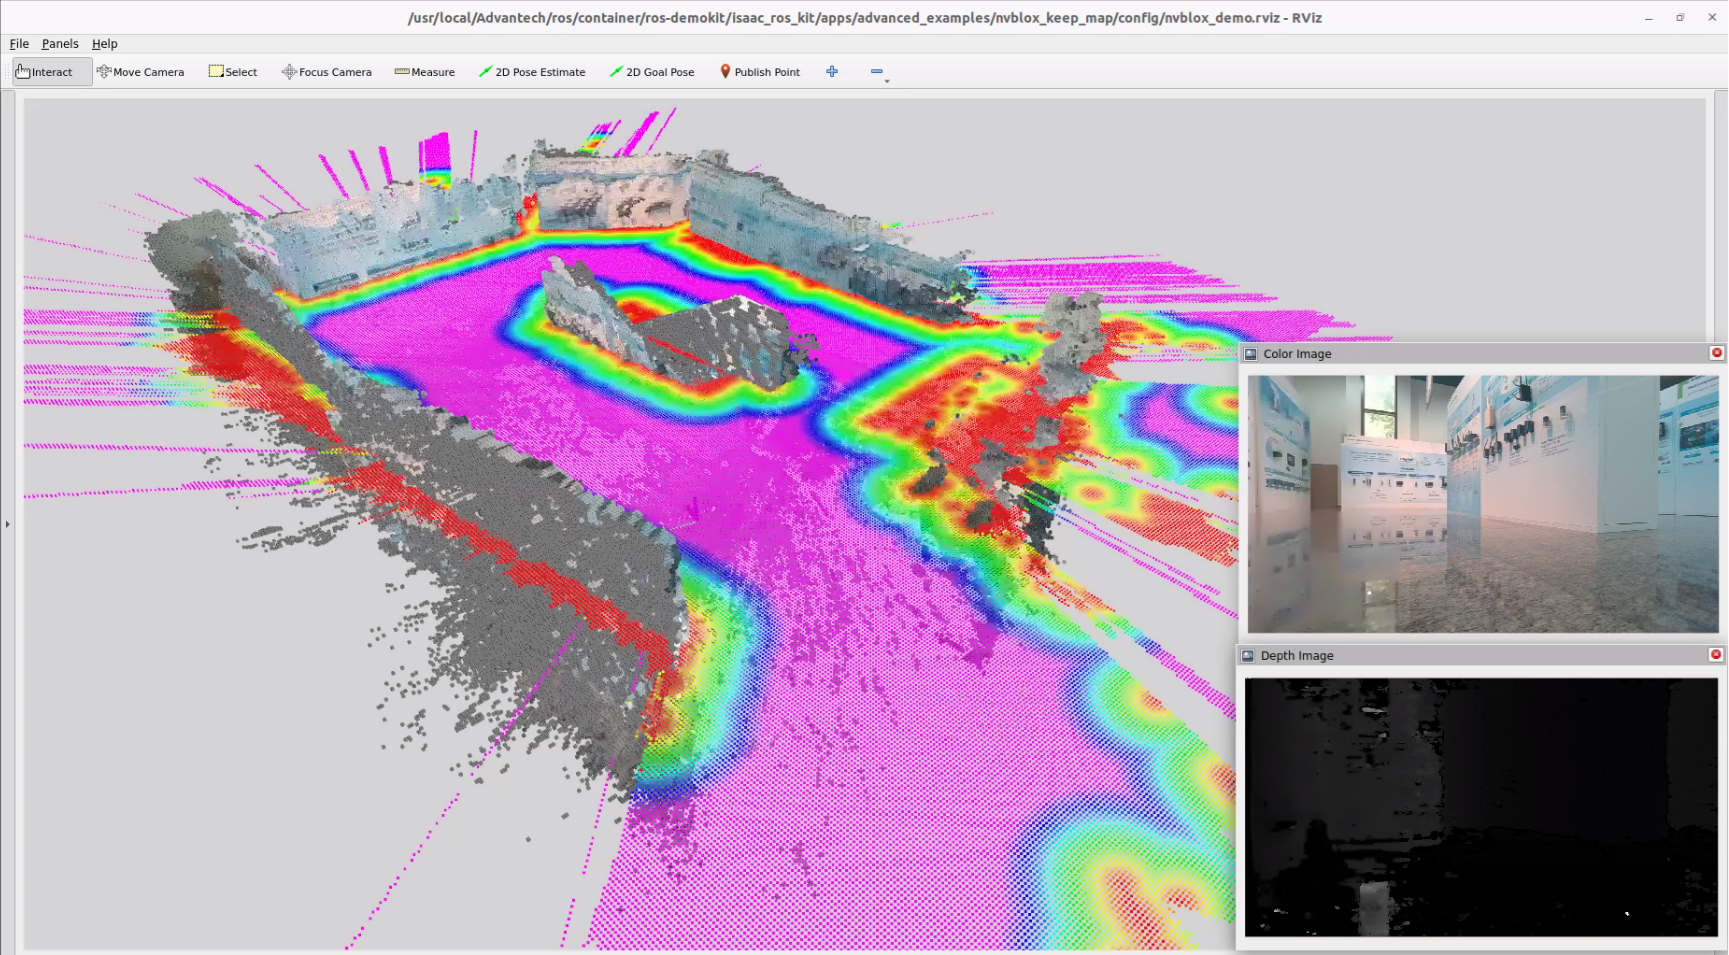1729x955 pixels.
Task: Open the blue minus remove-tool dropdown
Action: [878, 72]
